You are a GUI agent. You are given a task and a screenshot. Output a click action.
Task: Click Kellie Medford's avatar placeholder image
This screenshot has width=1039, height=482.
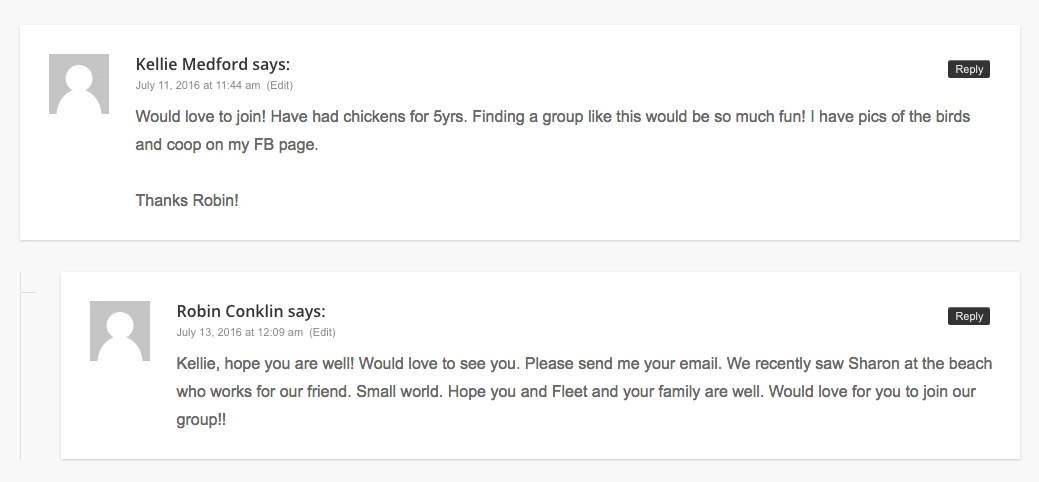pos(79,84)
